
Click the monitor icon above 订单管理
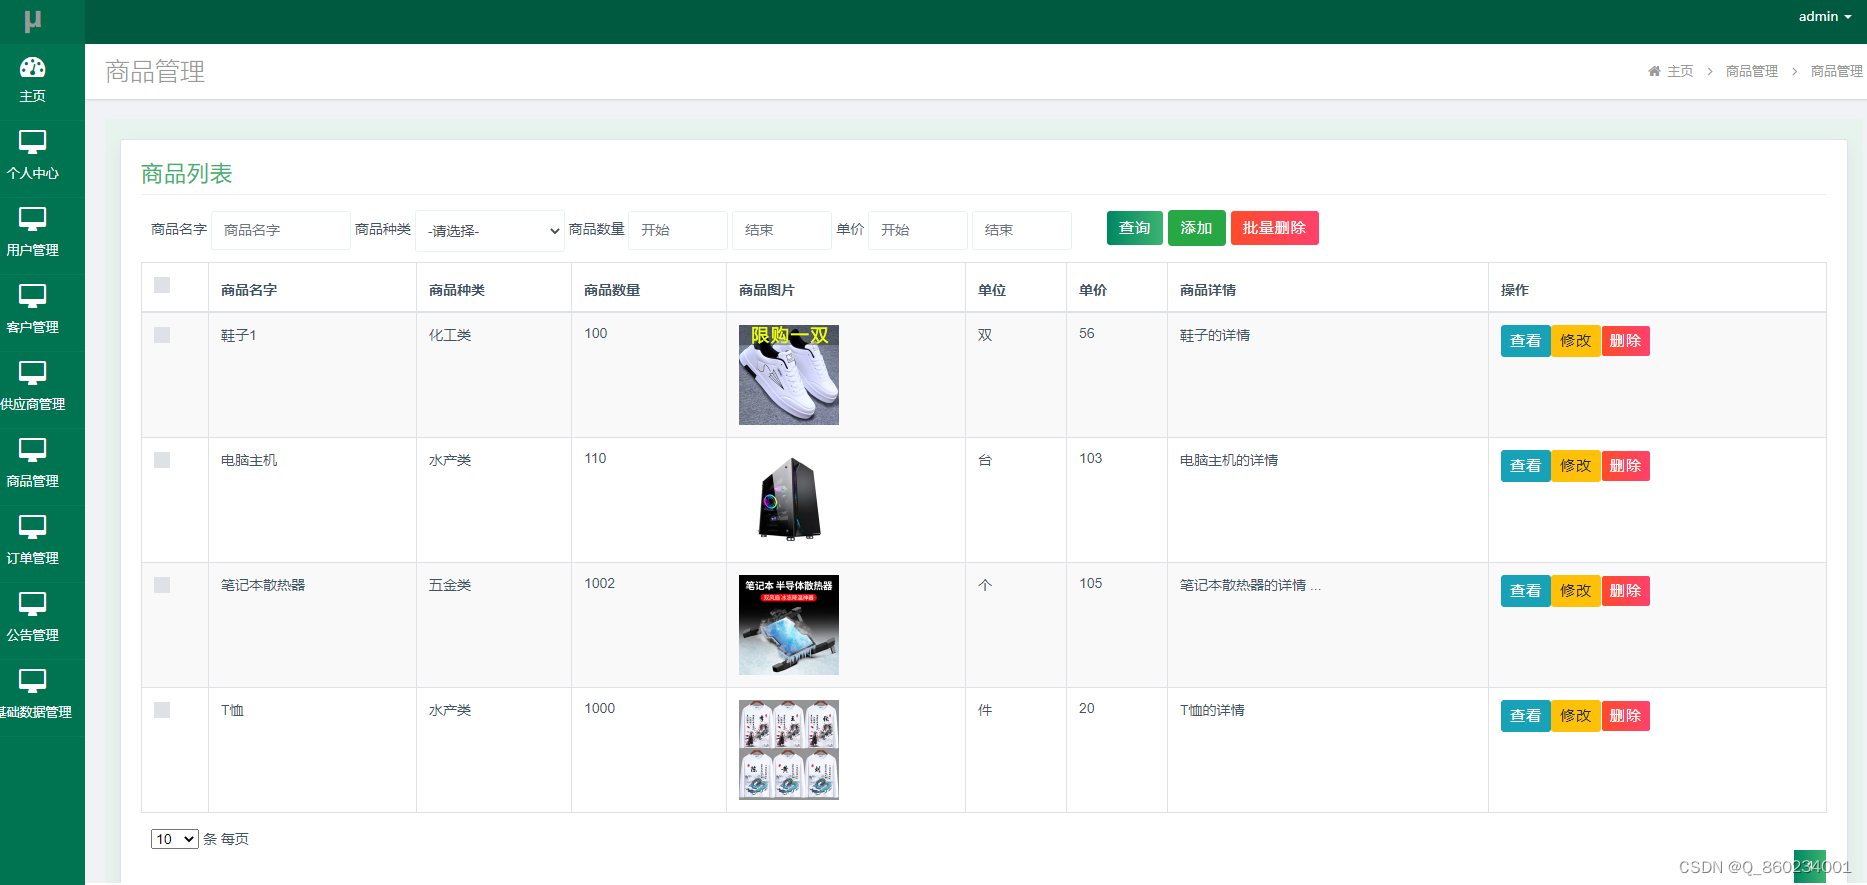click(x=33, y=527)
